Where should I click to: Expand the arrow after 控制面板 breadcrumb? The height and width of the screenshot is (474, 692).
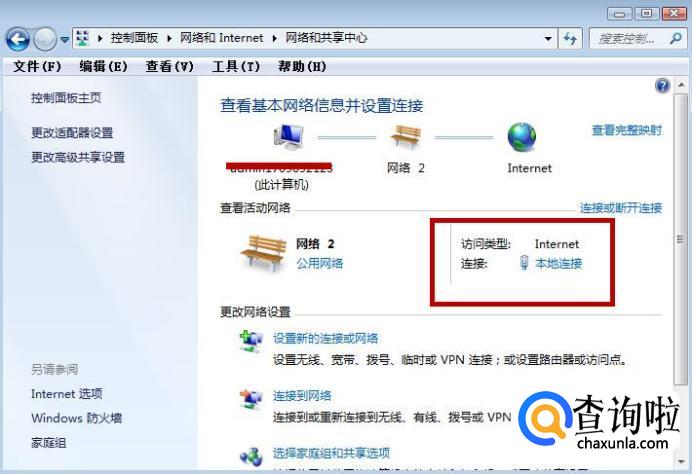[169, 38]
